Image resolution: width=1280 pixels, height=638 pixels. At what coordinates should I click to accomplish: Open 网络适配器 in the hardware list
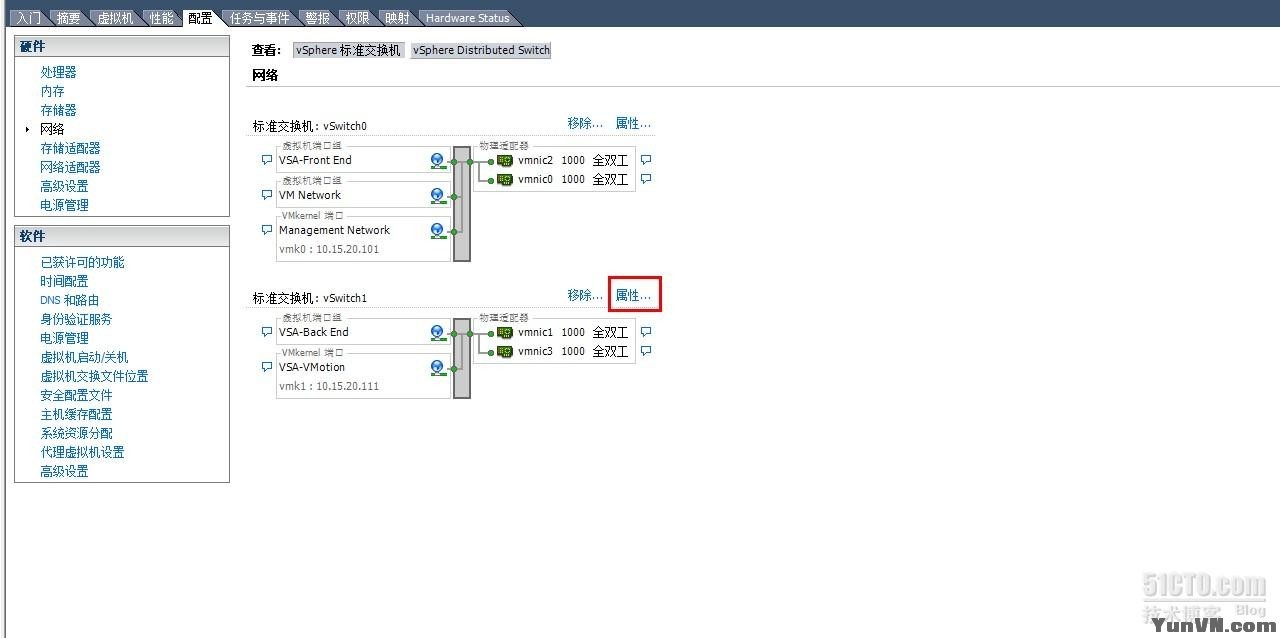tap(70, 167)
